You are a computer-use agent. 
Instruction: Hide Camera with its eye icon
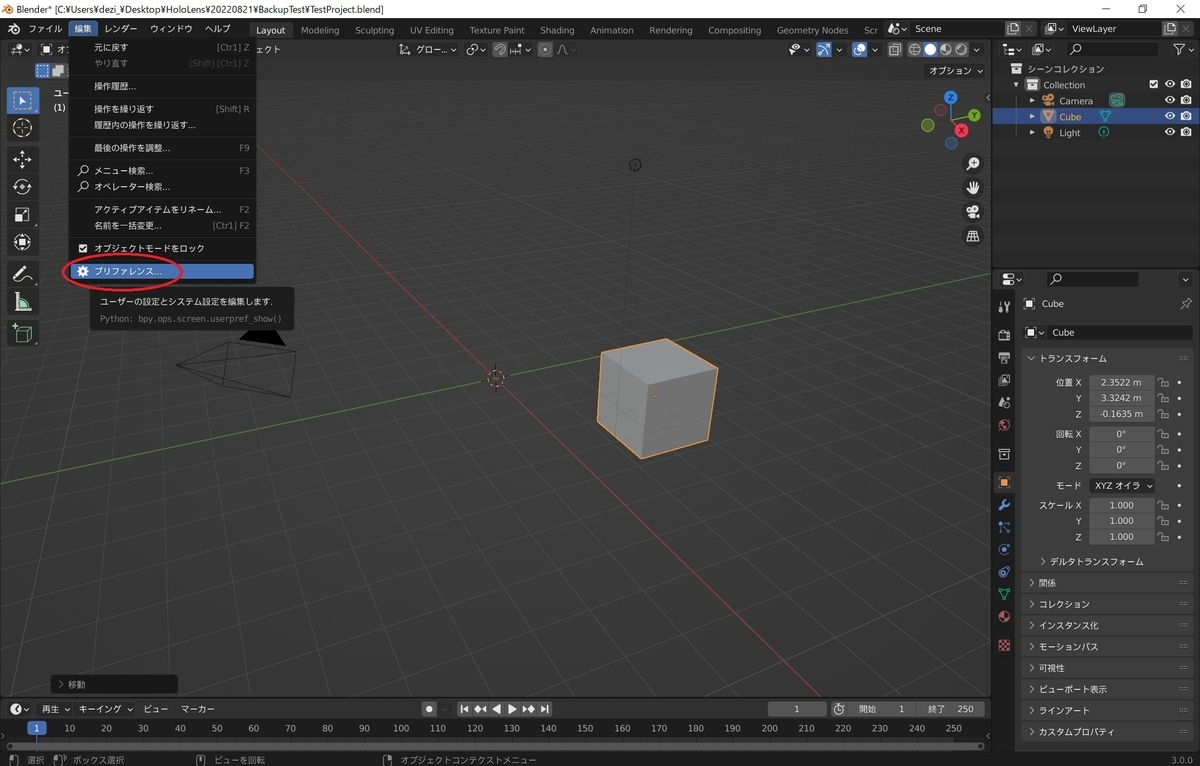pos(1170,100)
